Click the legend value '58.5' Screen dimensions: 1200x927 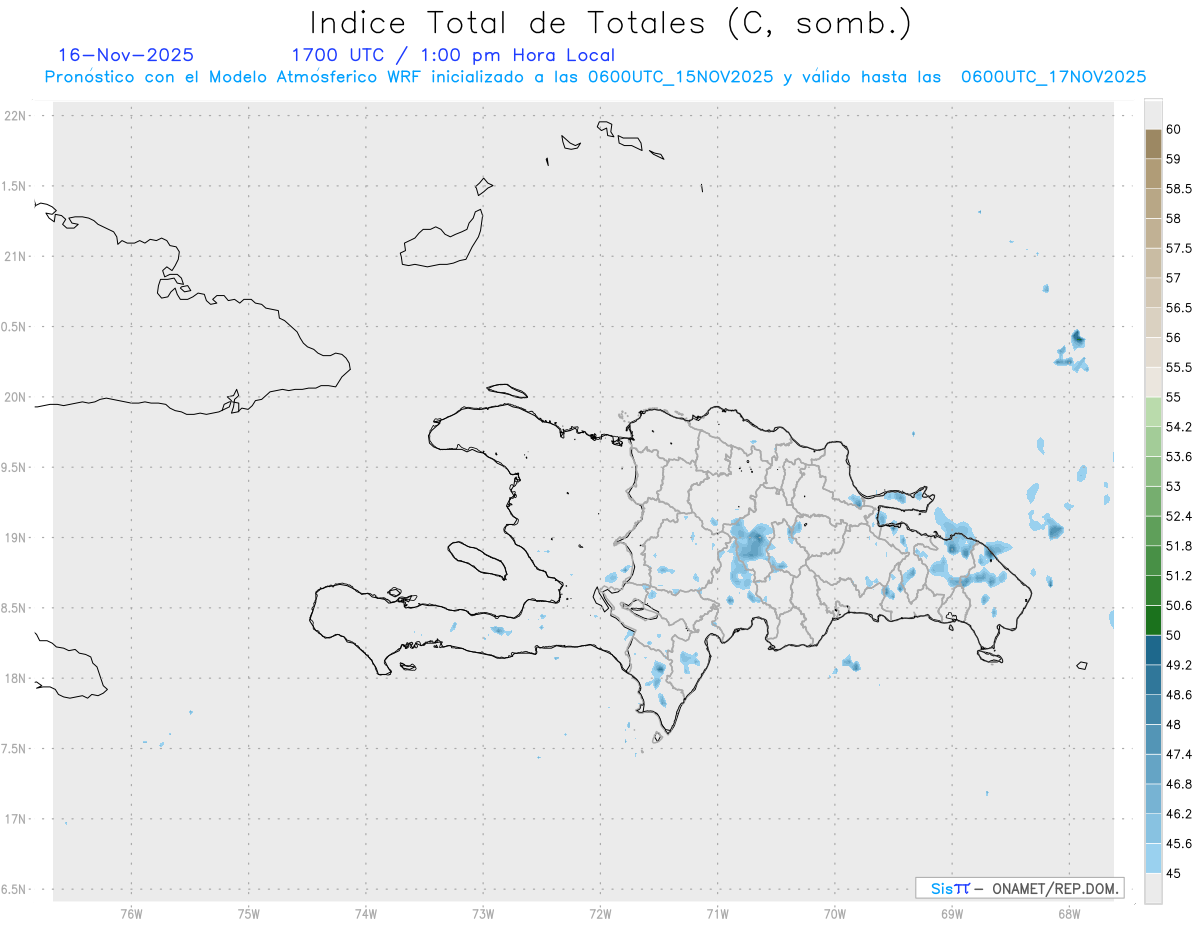click(1178, 188)
